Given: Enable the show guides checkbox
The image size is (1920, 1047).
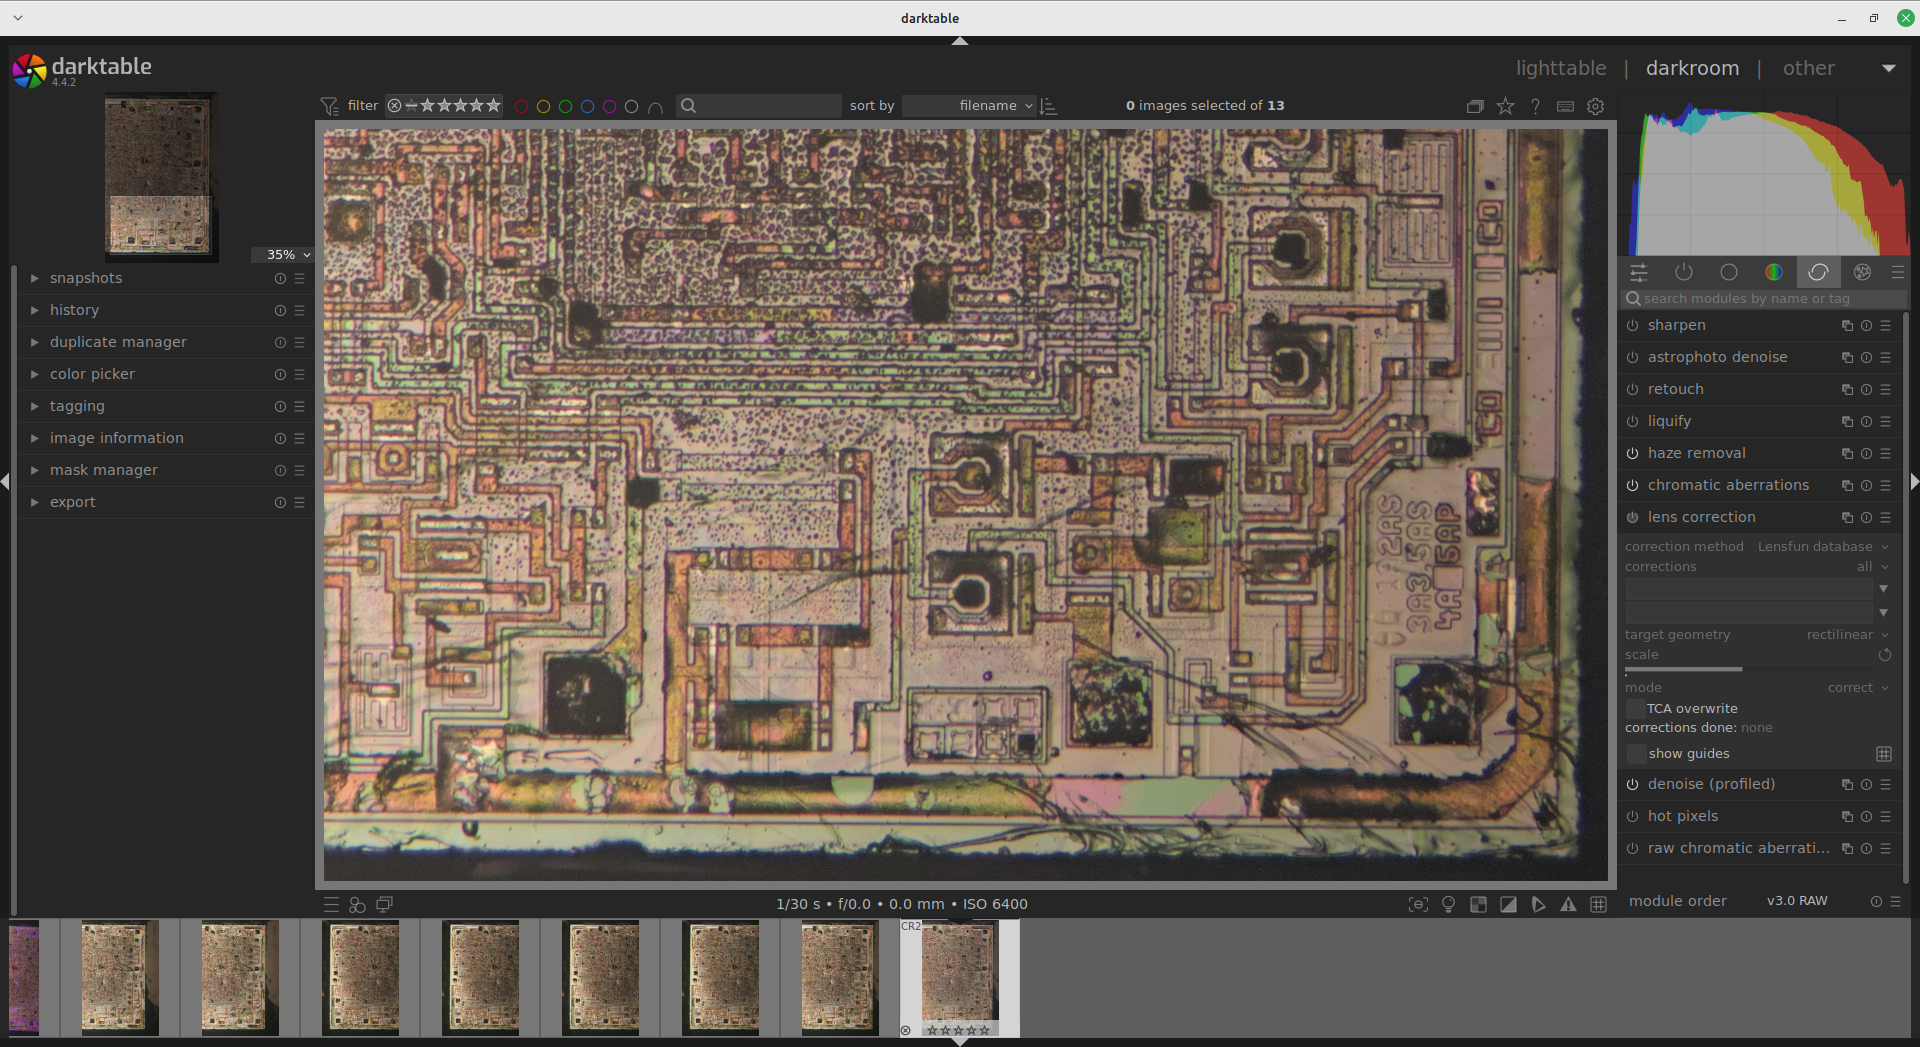Looking at the screenshot, I should [1636, 754].
